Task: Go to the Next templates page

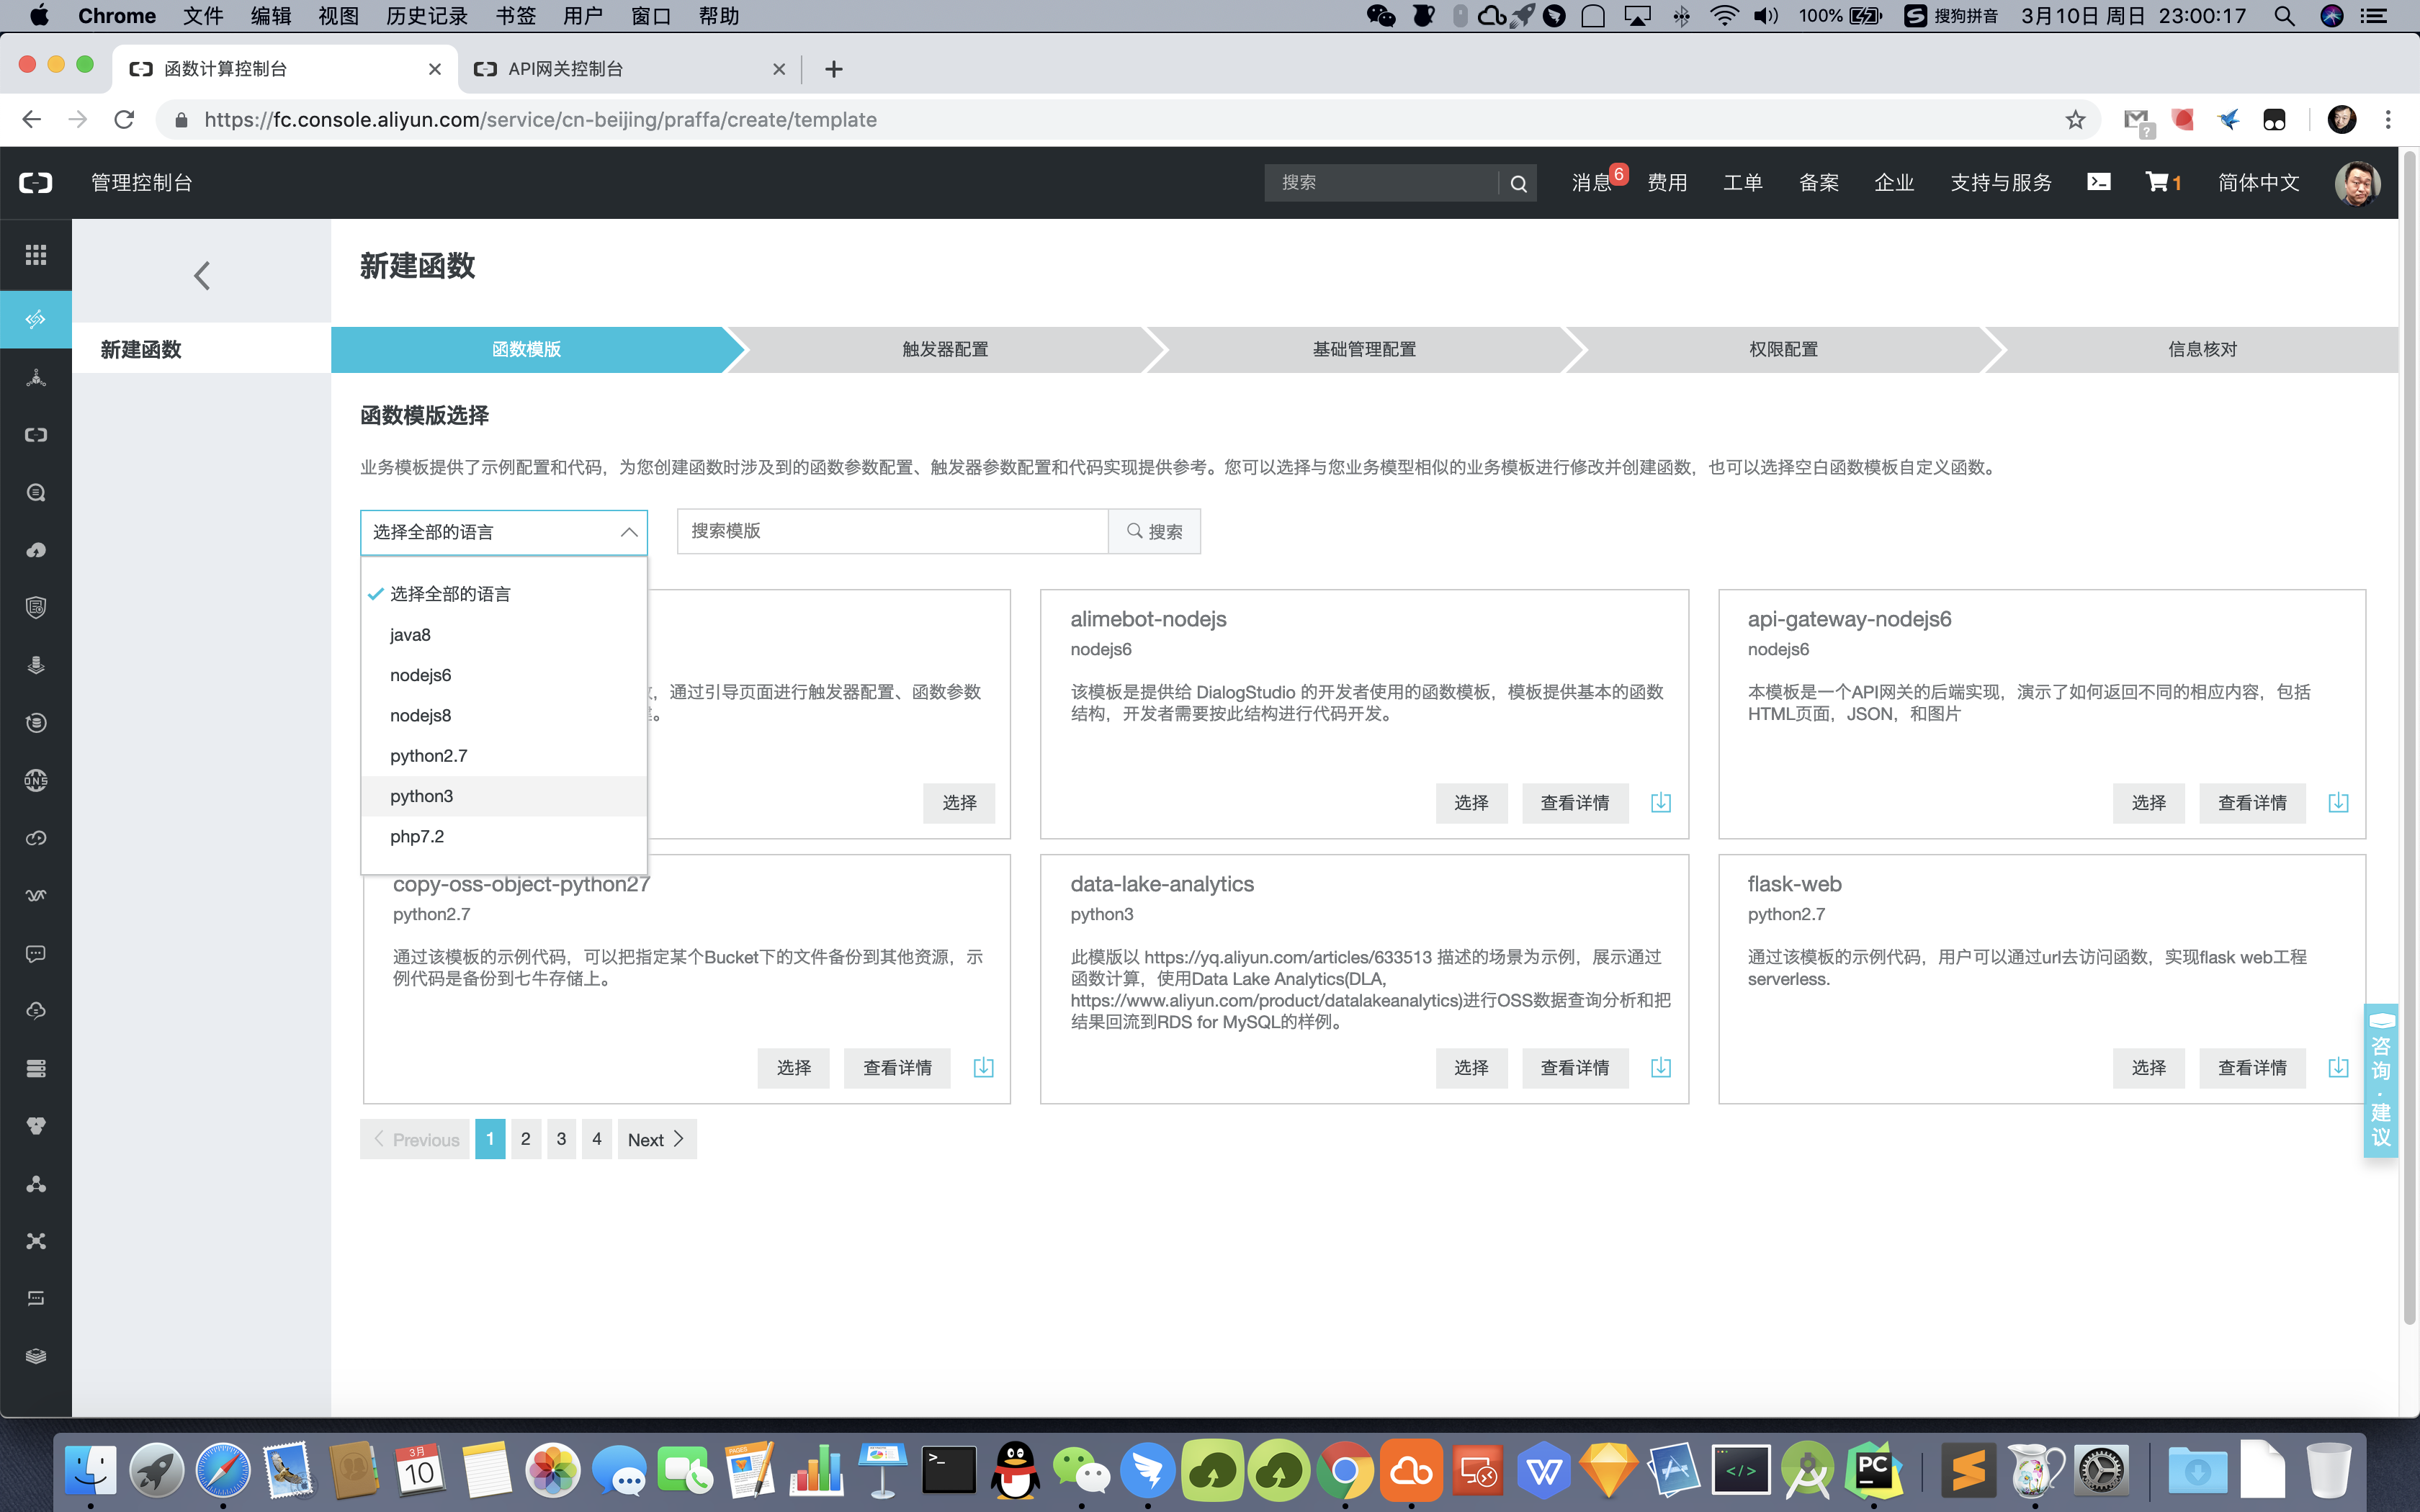Action: tap(657, 1139)
